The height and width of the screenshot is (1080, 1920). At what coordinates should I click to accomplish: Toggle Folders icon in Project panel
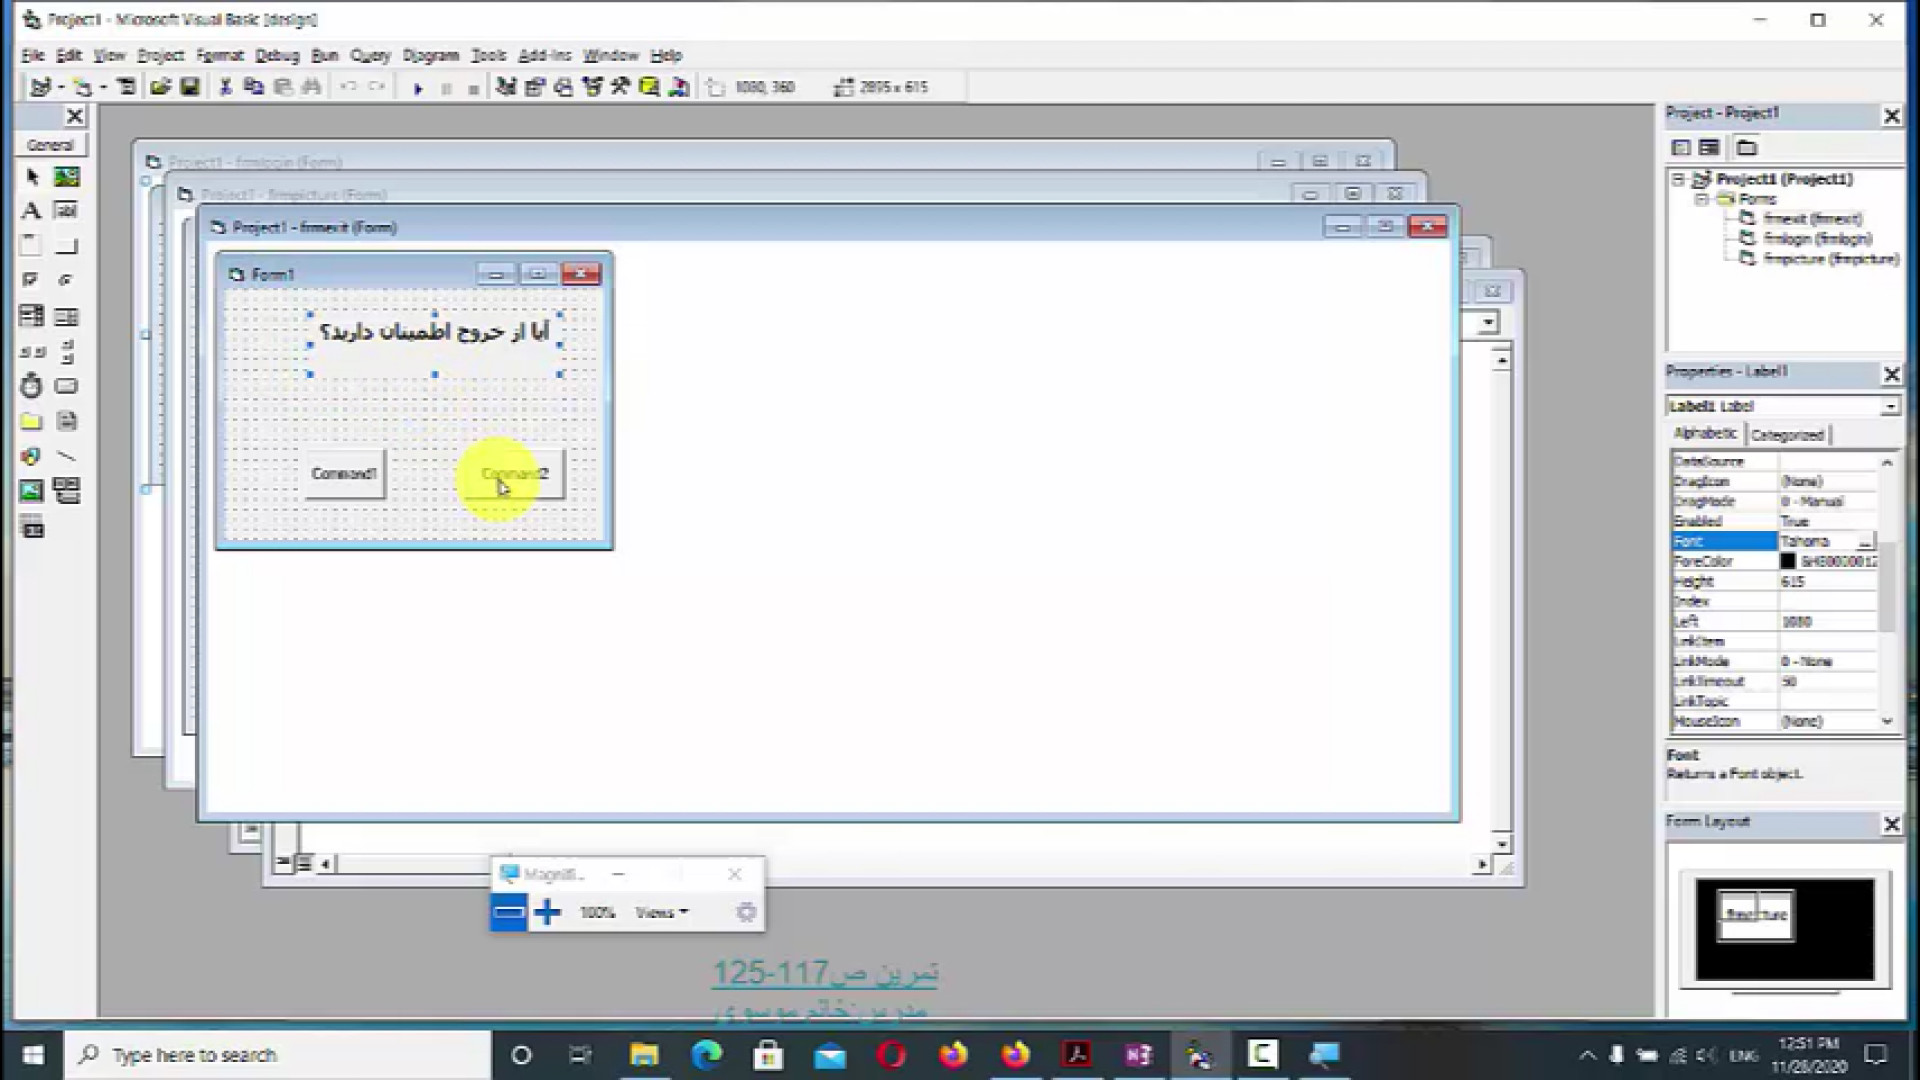(x=1746, y=148)
